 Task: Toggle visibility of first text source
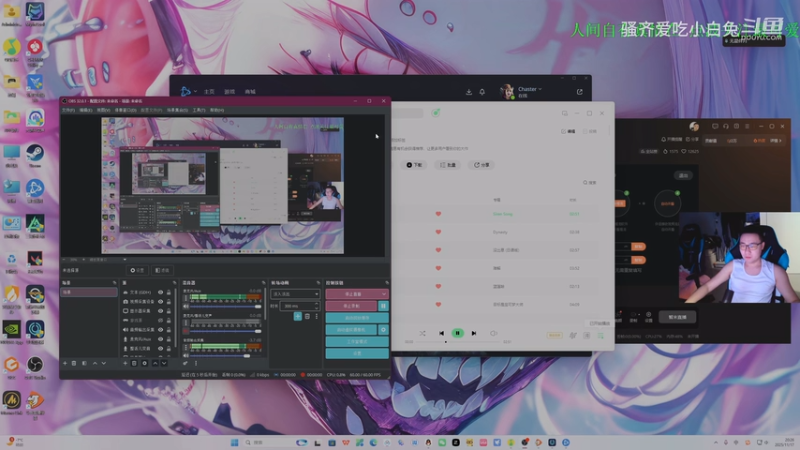[160, 292]
